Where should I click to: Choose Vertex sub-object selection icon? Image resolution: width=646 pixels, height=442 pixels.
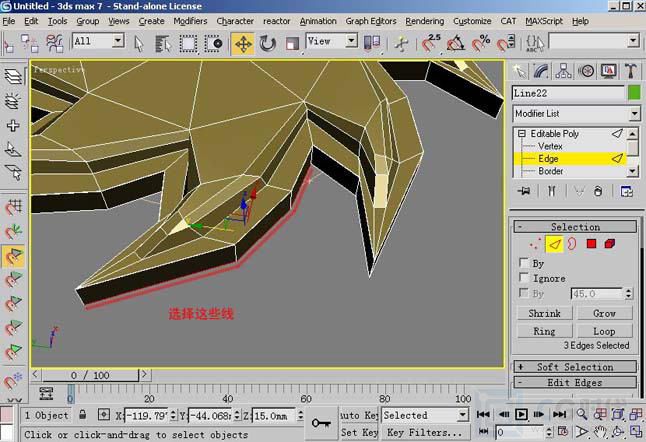[x=534, y=243]
